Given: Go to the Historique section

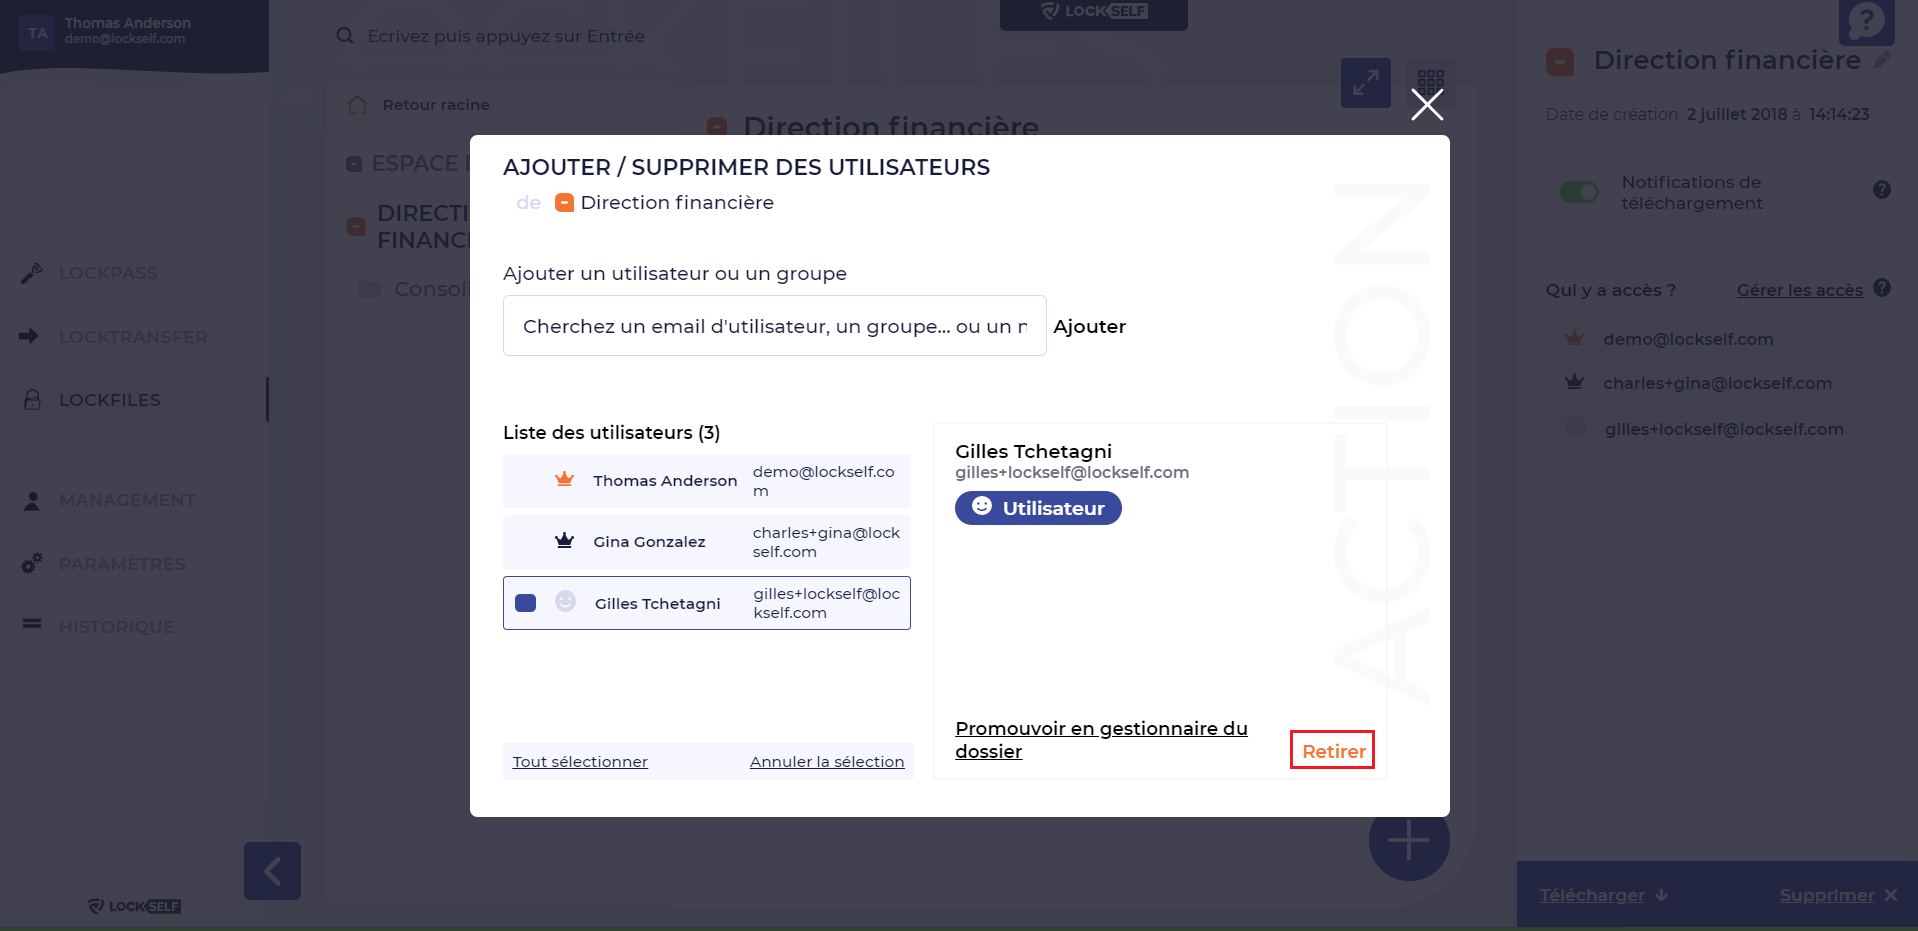Looking at the screenshot, I should click(x=116, y=627).
